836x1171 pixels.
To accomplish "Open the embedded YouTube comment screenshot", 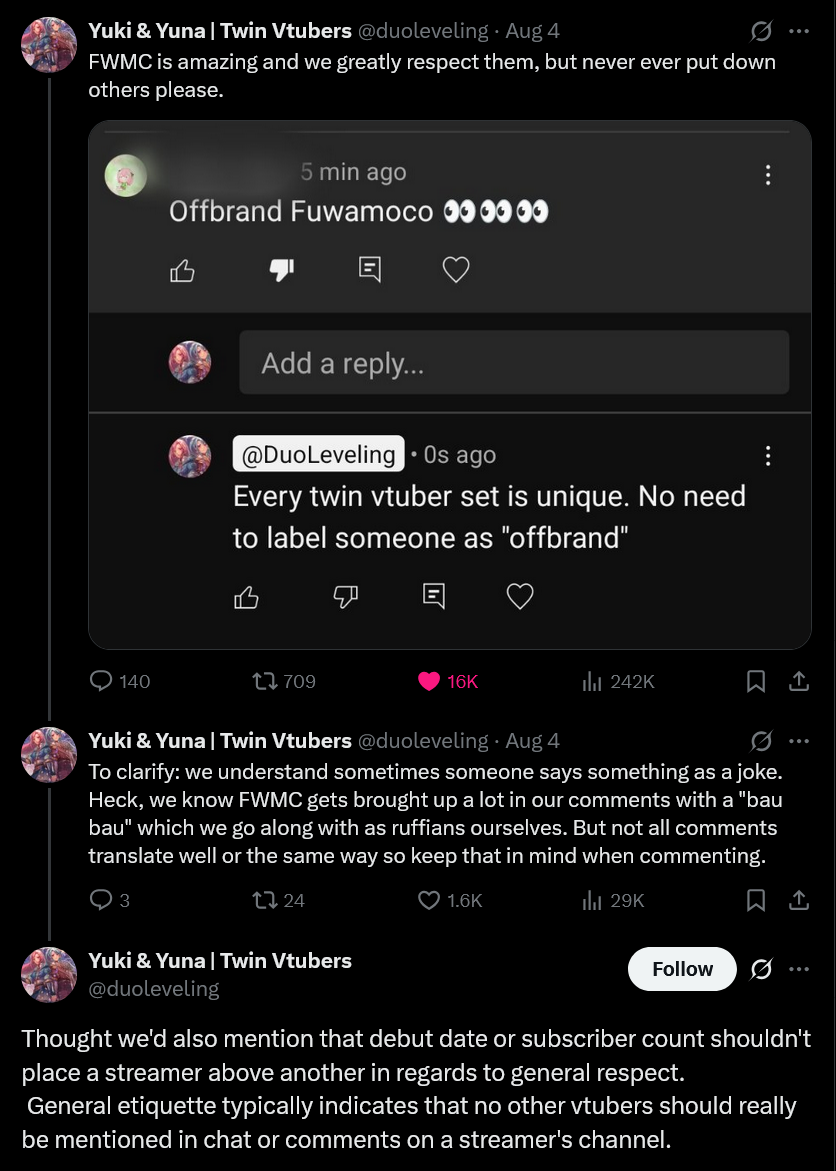I will 449,385.
